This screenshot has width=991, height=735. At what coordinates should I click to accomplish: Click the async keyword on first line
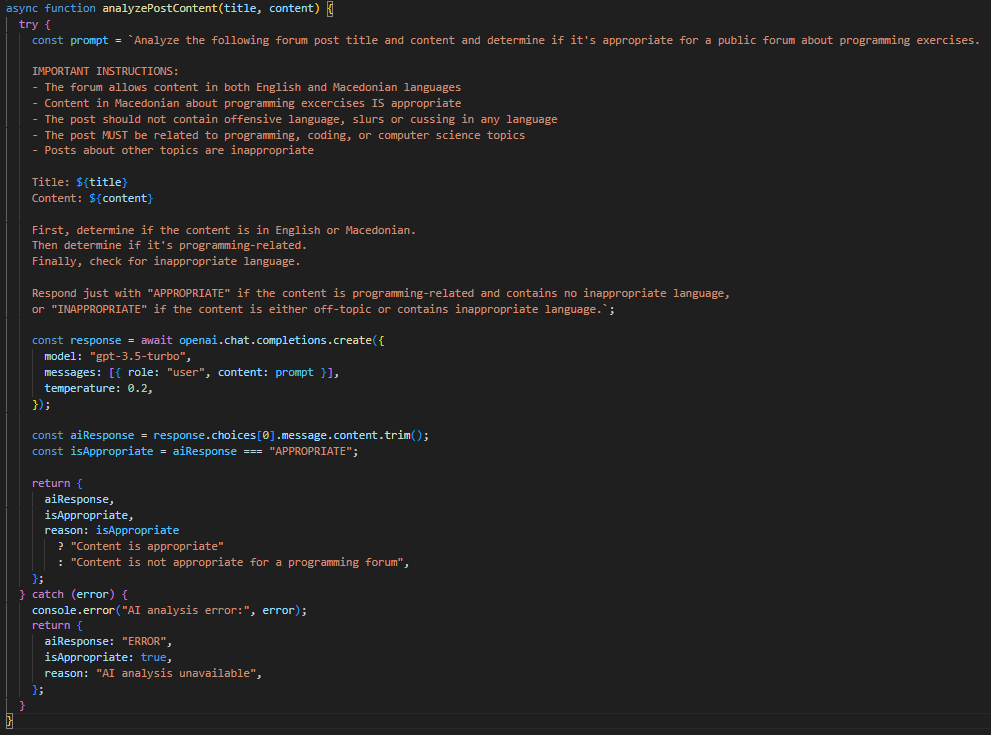pyautogui.click(x=22, y=8)
